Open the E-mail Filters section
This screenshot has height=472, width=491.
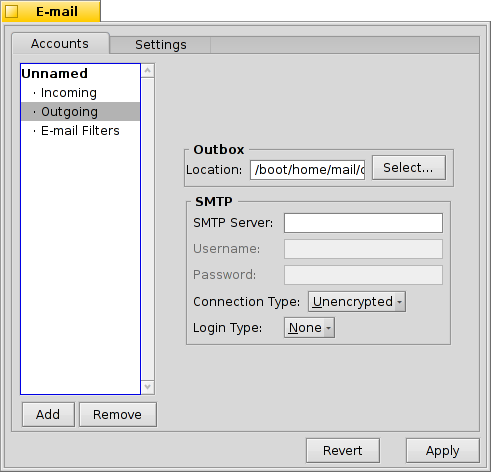point(80,131)
